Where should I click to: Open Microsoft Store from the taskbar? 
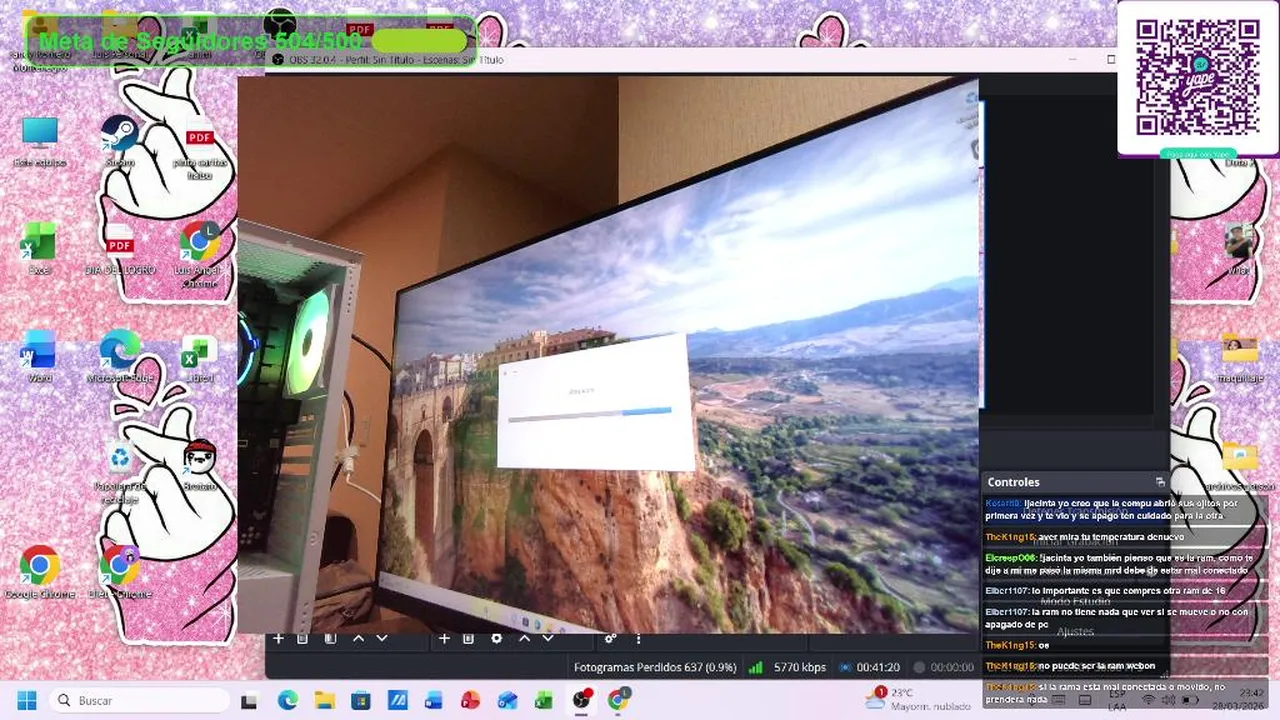tap(361, 700)
